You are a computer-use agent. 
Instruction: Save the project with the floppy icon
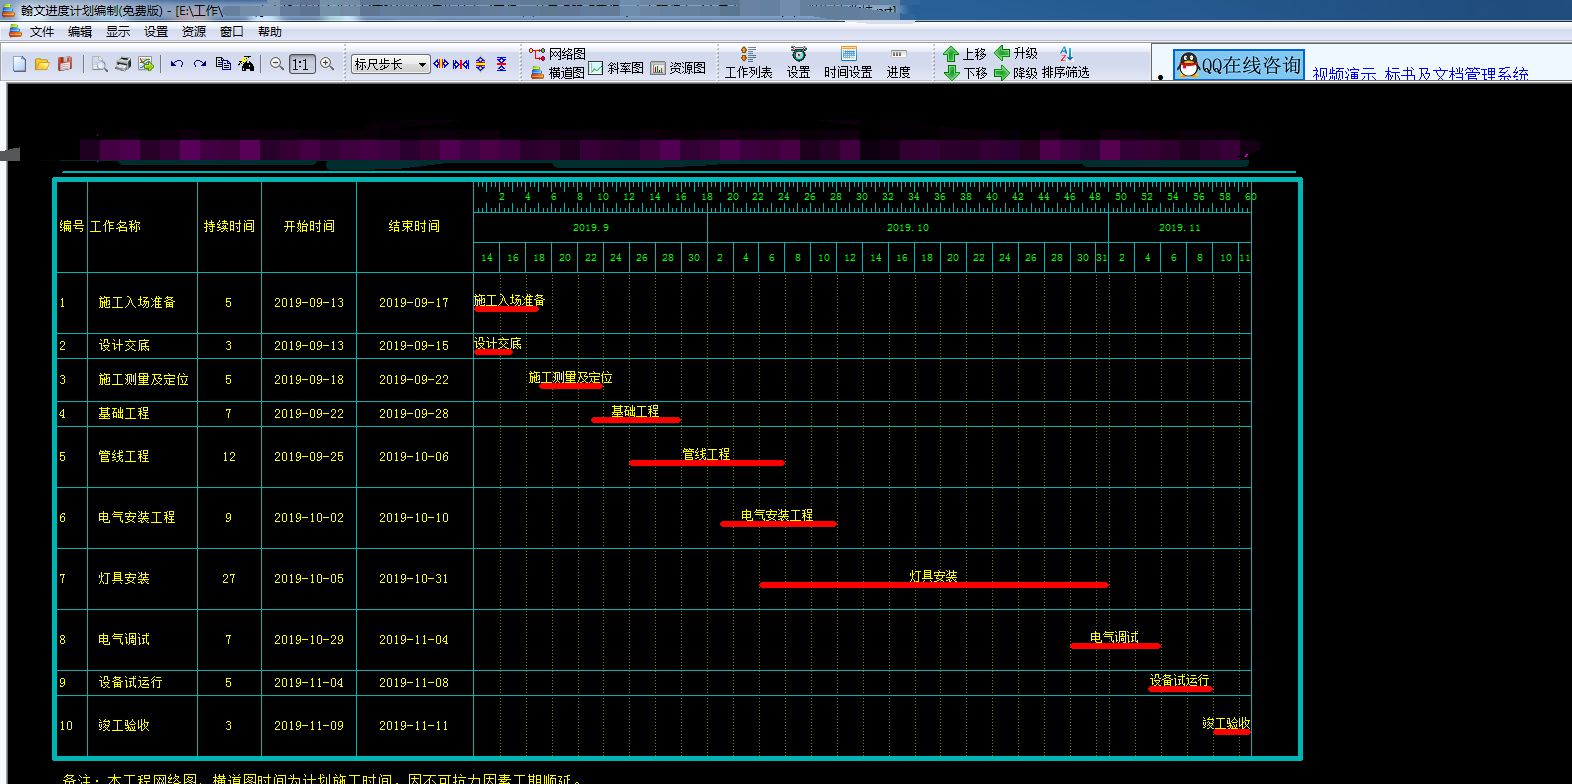coord(65,64)
